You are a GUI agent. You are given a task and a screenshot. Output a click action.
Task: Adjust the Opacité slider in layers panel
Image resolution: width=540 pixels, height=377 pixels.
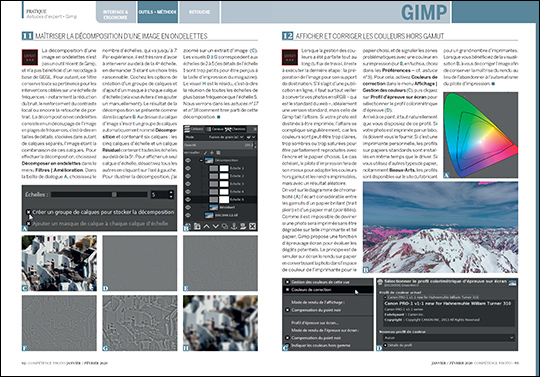click(218, 145)
